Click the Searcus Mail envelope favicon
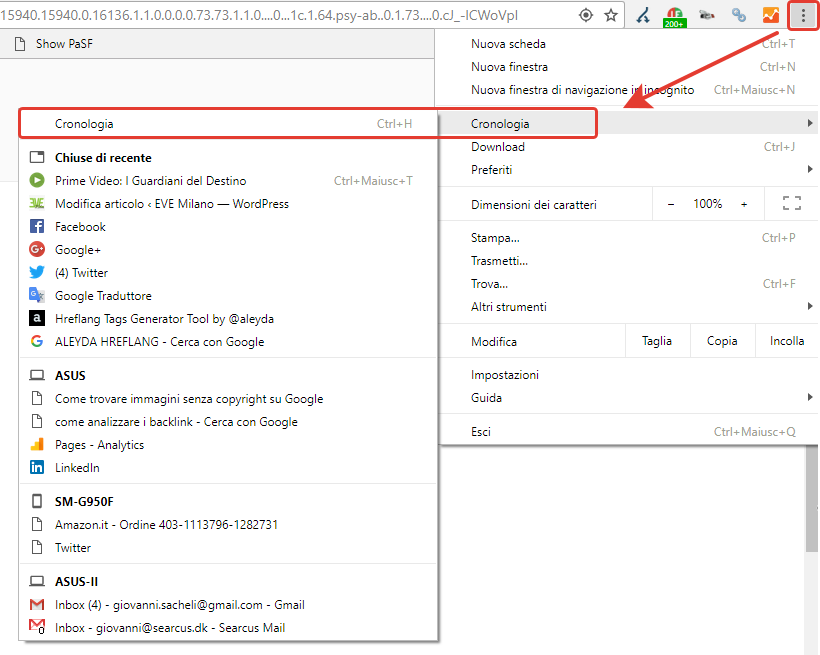The height and width of the screenshot is (655, 820). coord(37,627)
